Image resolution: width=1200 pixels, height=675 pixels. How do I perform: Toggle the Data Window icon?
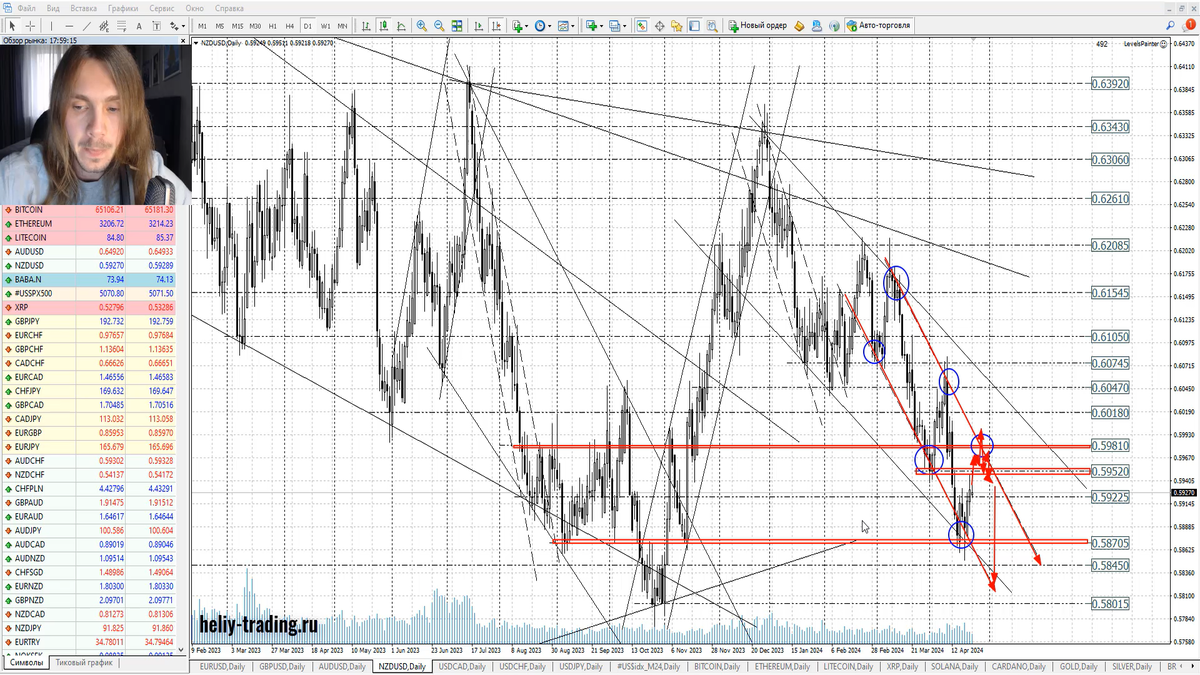click(x=660, y=25)
